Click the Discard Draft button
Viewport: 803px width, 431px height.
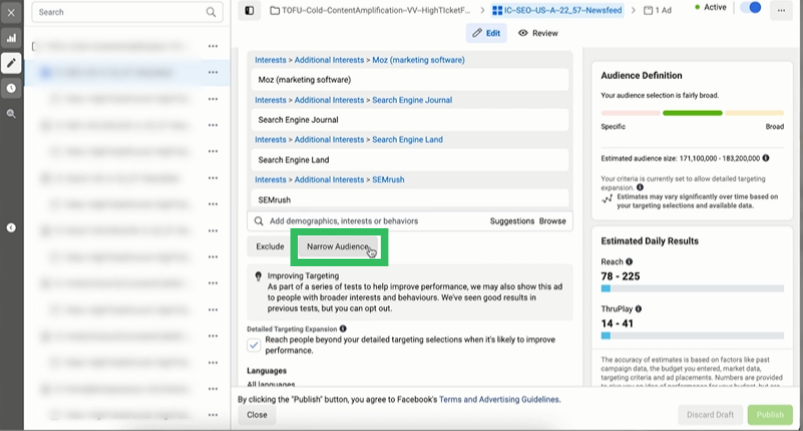(x=710, y=415)
